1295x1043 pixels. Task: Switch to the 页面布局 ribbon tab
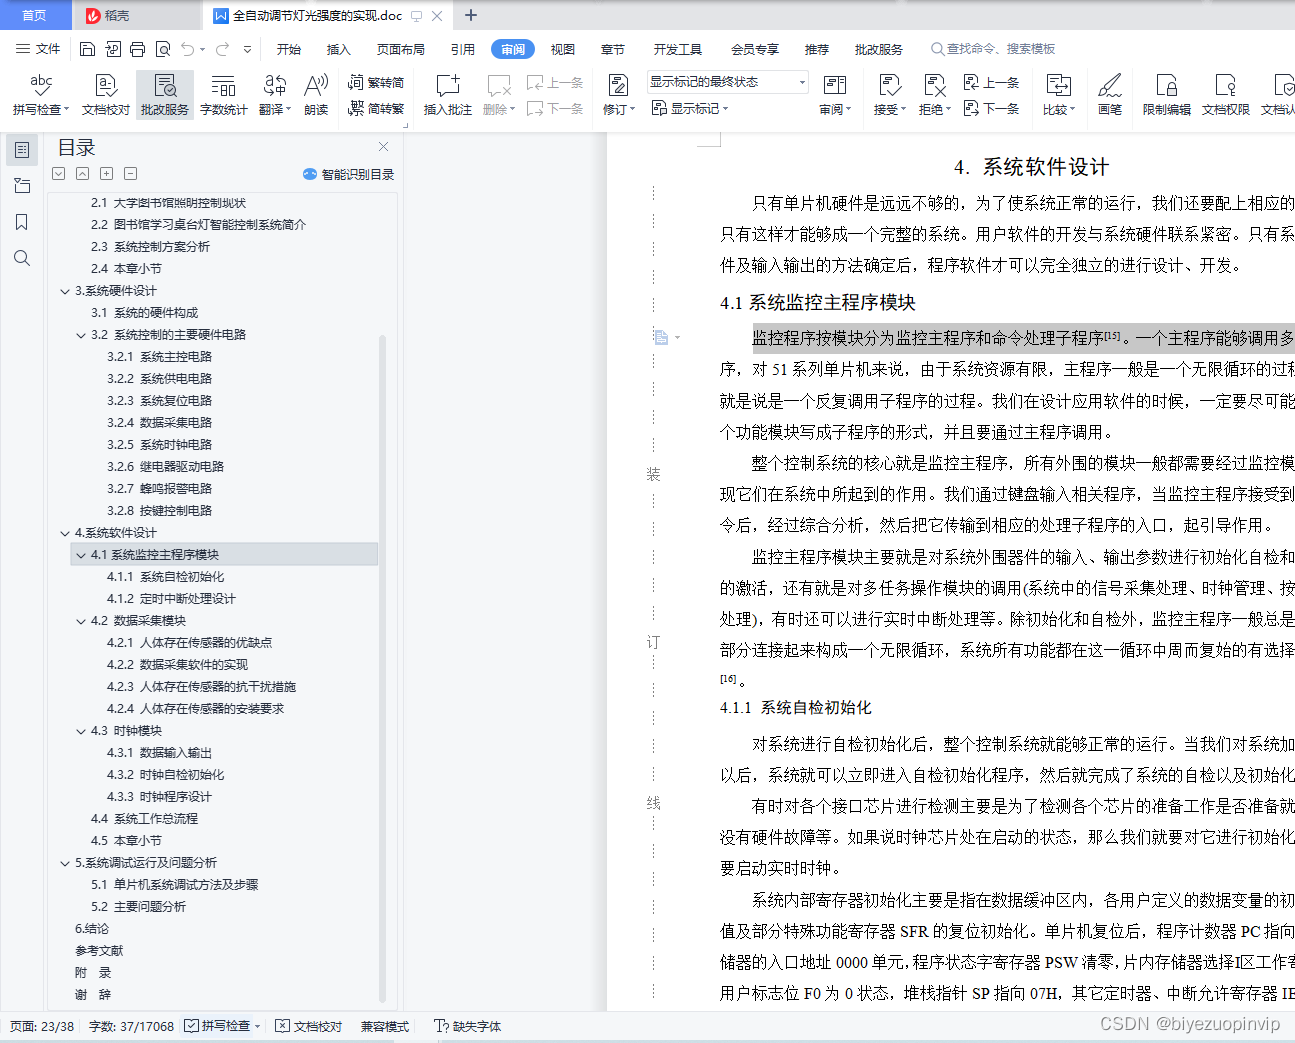point(401,49)
